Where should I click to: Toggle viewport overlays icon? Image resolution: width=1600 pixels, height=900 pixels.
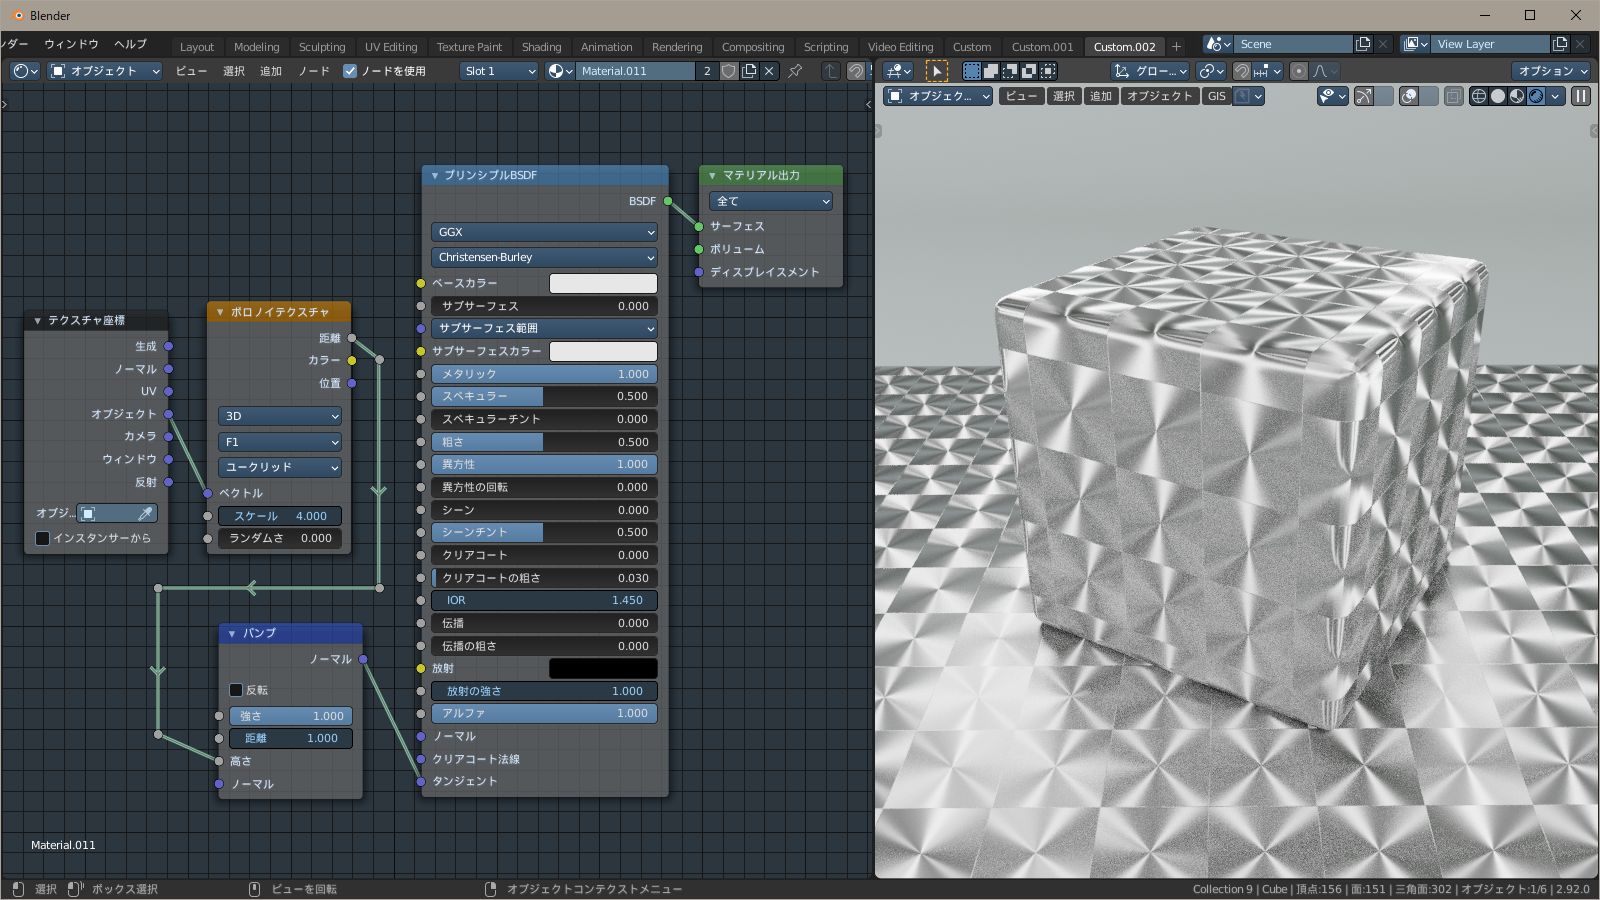[1409, 96]
